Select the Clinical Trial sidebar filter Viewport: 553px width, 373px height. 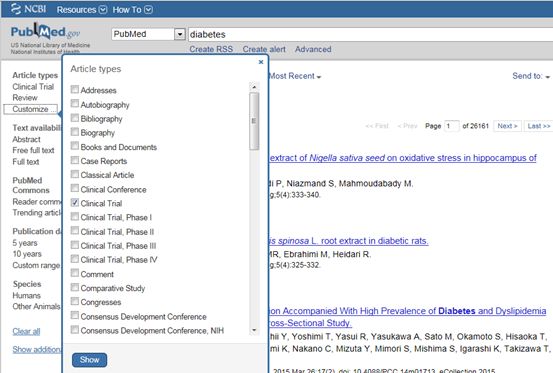point(33,86)
